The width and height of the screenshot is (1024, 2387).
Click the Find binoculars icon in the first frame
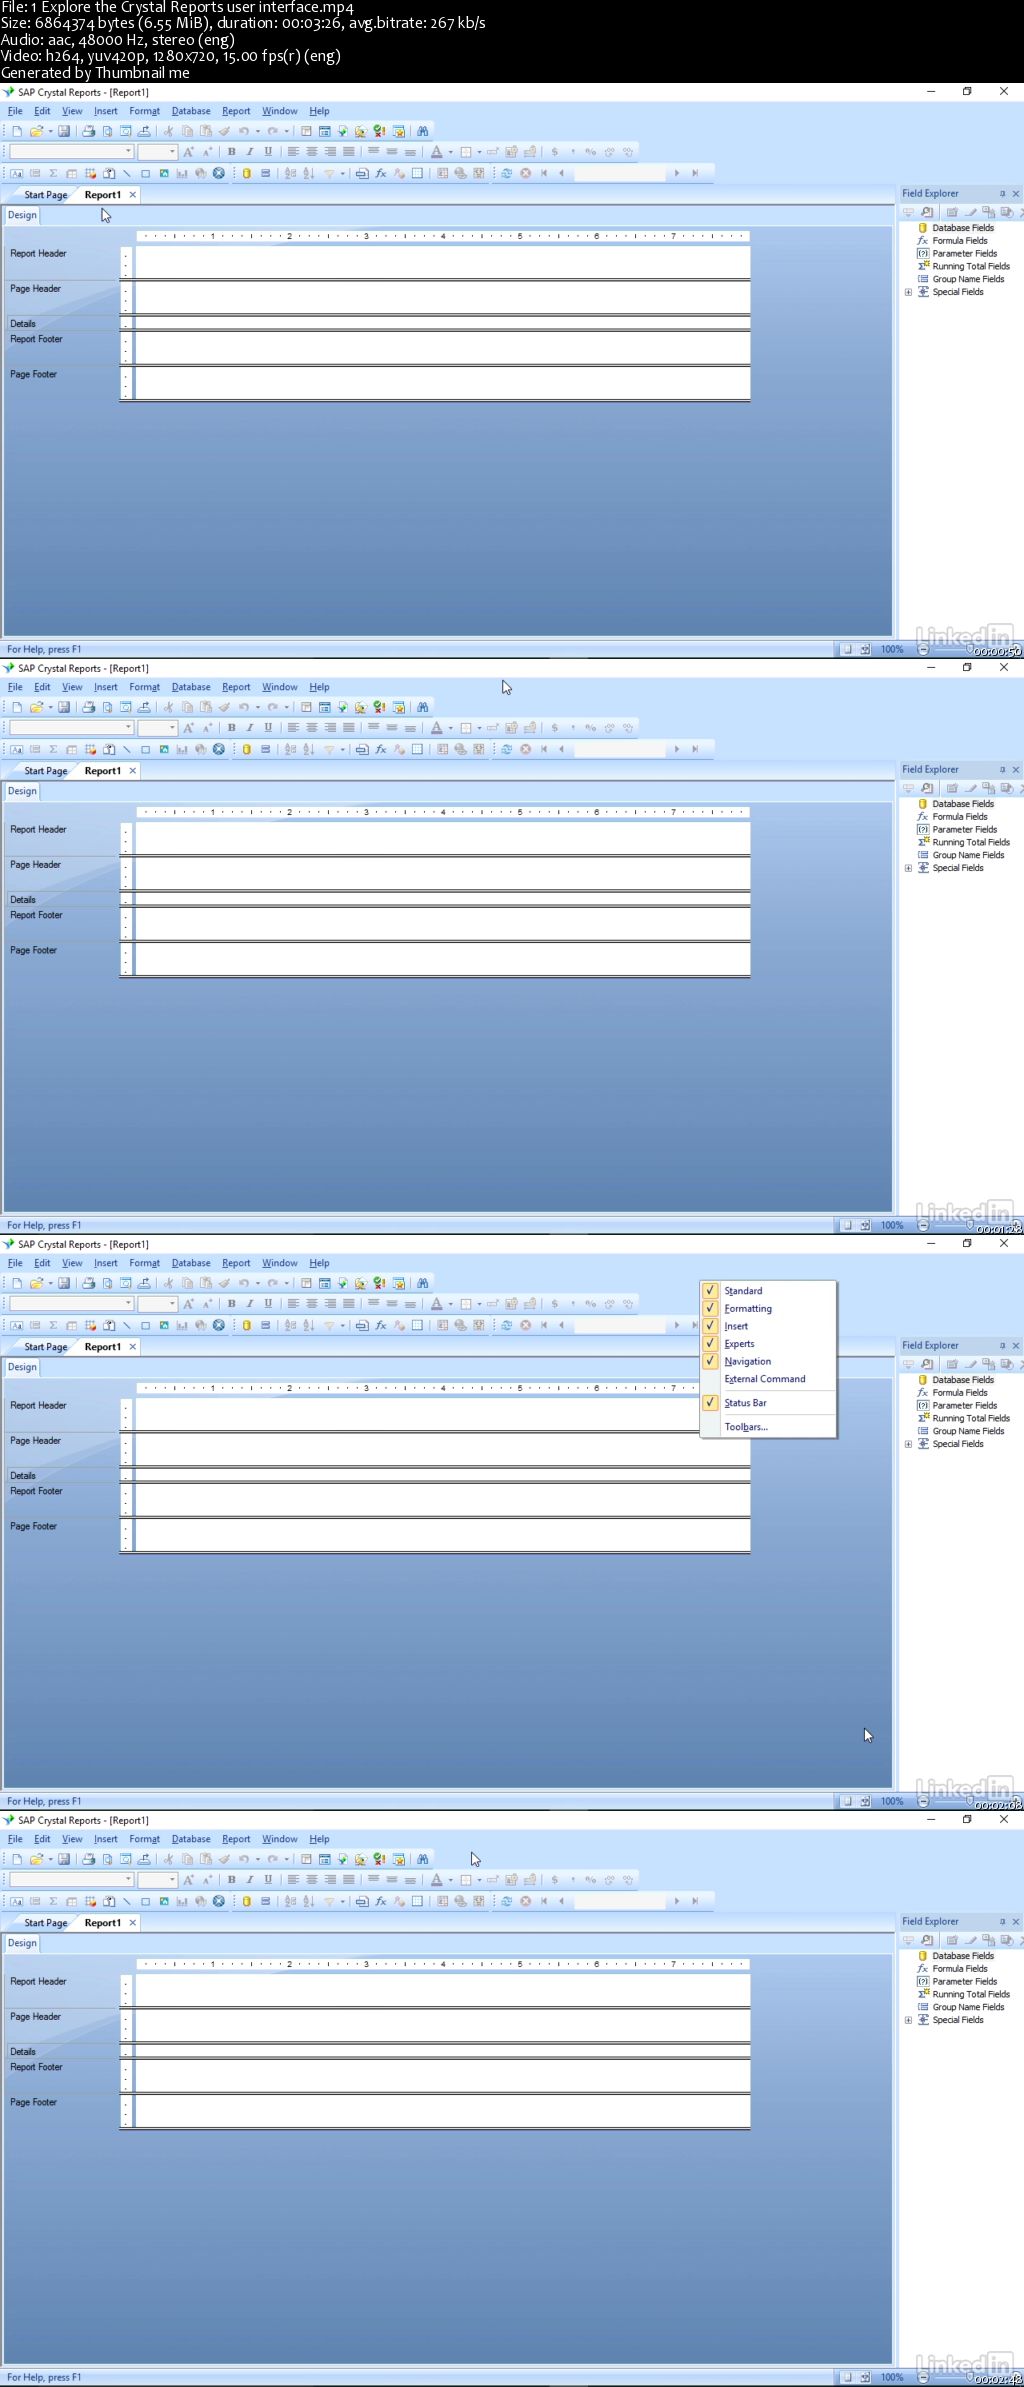click(423, 131)
